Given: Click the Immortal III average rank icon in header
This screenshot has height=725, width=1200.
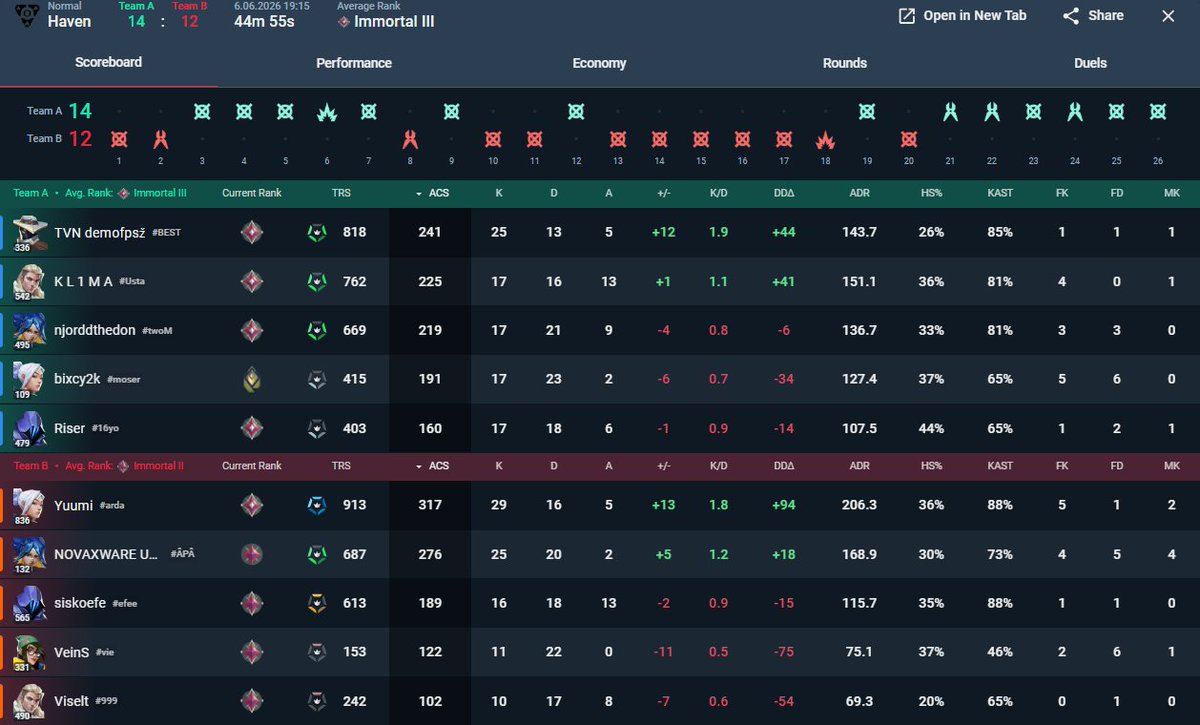Looking at the screenshot, I should tap(344, 22).
